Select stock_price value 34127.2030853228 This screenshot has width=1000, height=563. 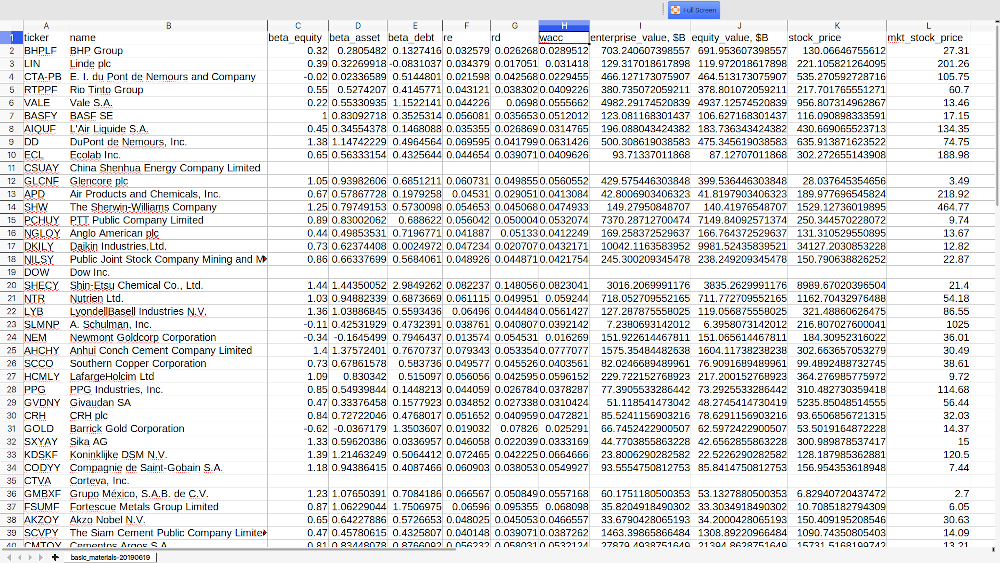coord(837,246)
